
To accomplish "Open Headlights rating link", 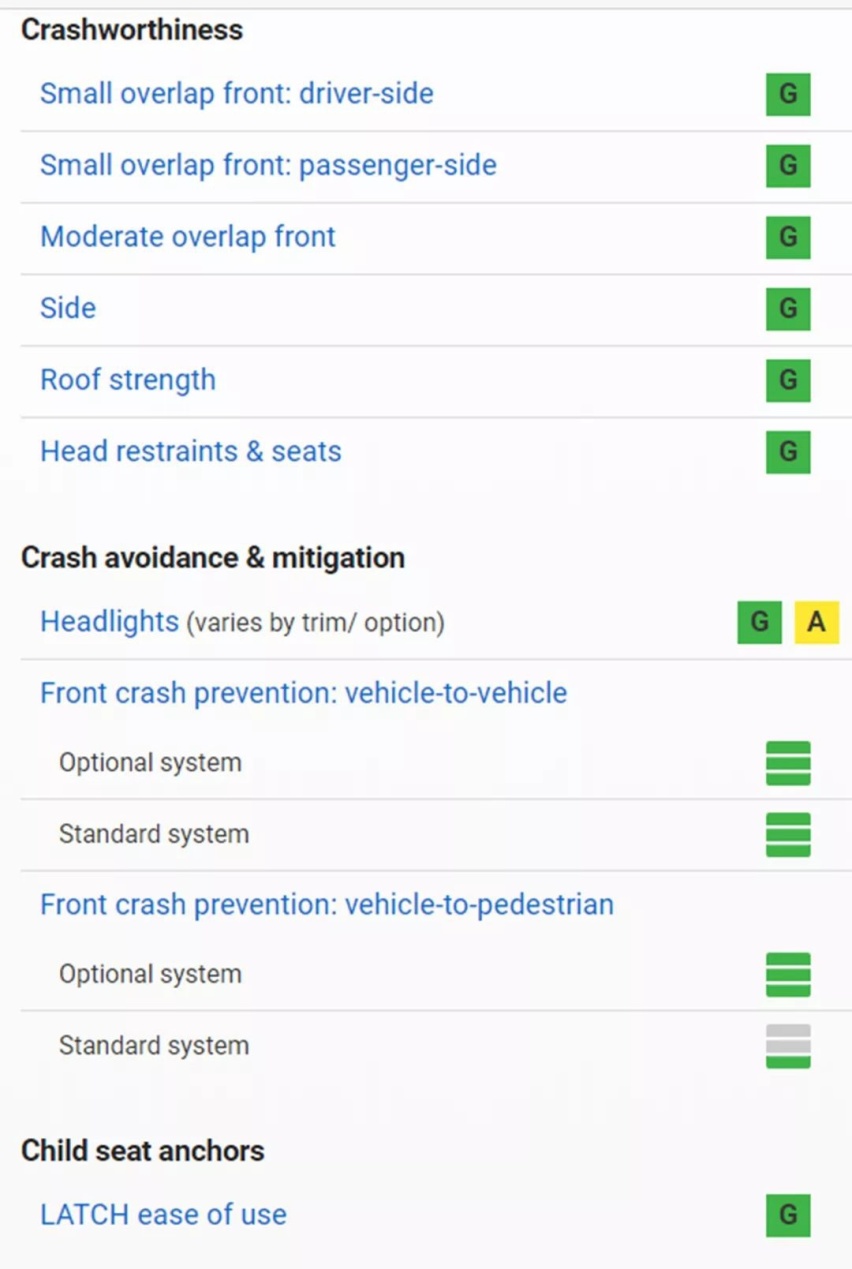I will pyautogui.click(x=109, y=622).
